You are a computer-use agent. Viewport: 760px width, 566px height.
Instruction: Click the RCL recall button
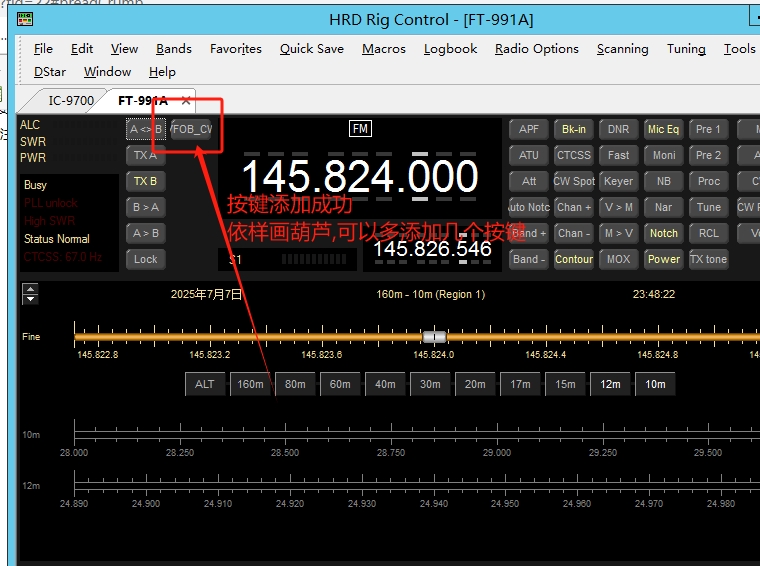(708, 233)
